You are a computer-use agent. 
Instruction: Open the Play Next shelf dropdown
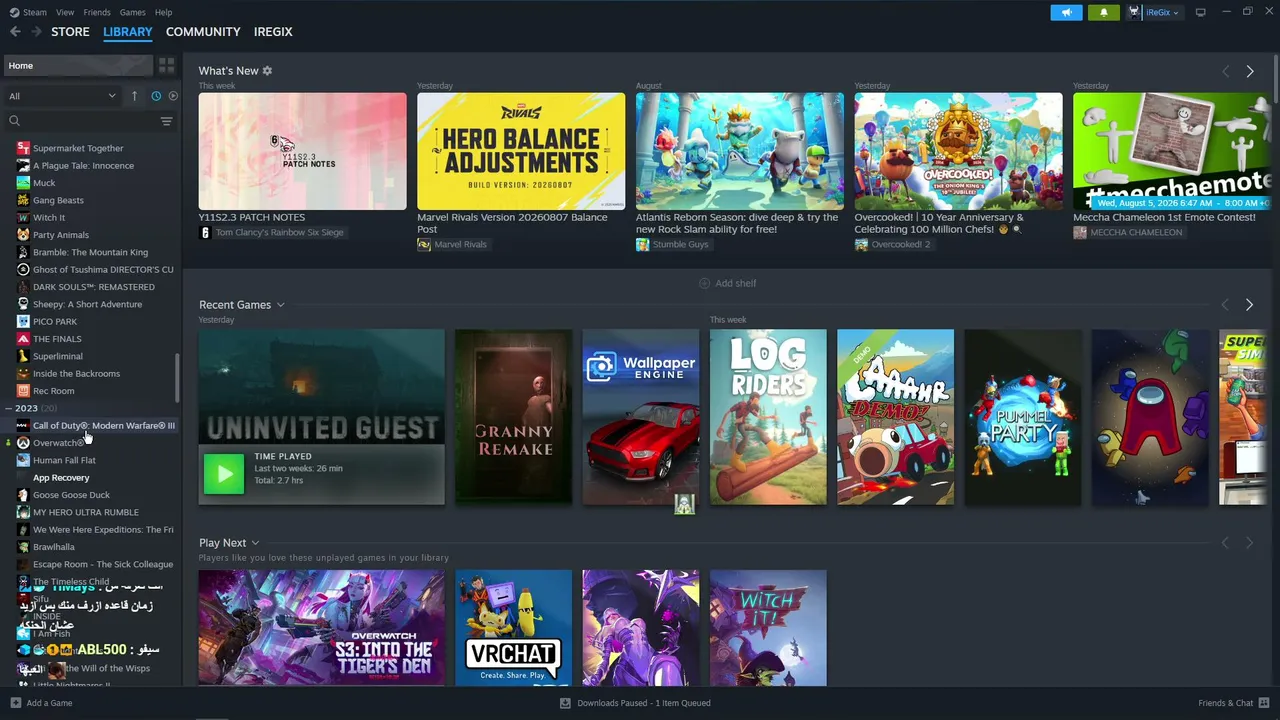(255, 543)
